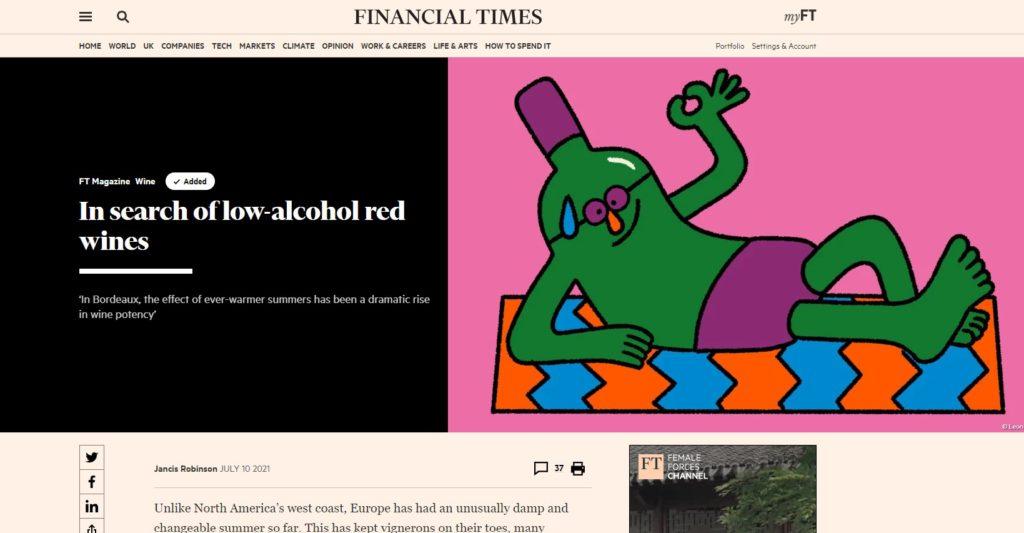Go to the Markets section
Viewport: 1024px width, 533px height.
257,46
